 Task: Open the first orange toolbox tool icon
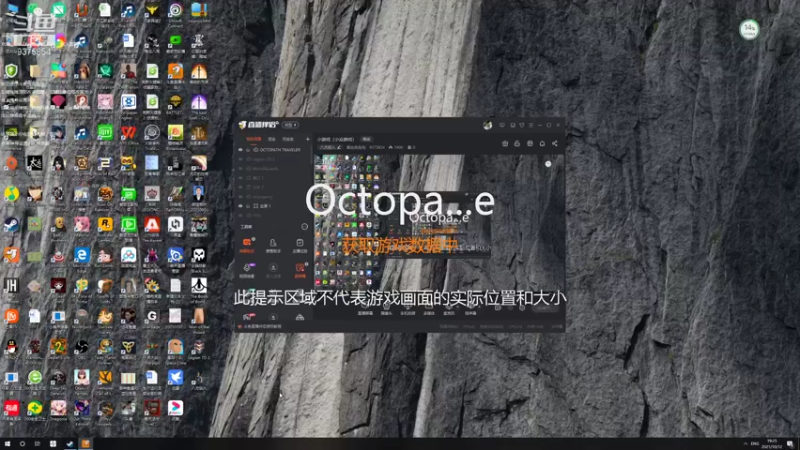(247, 244)
